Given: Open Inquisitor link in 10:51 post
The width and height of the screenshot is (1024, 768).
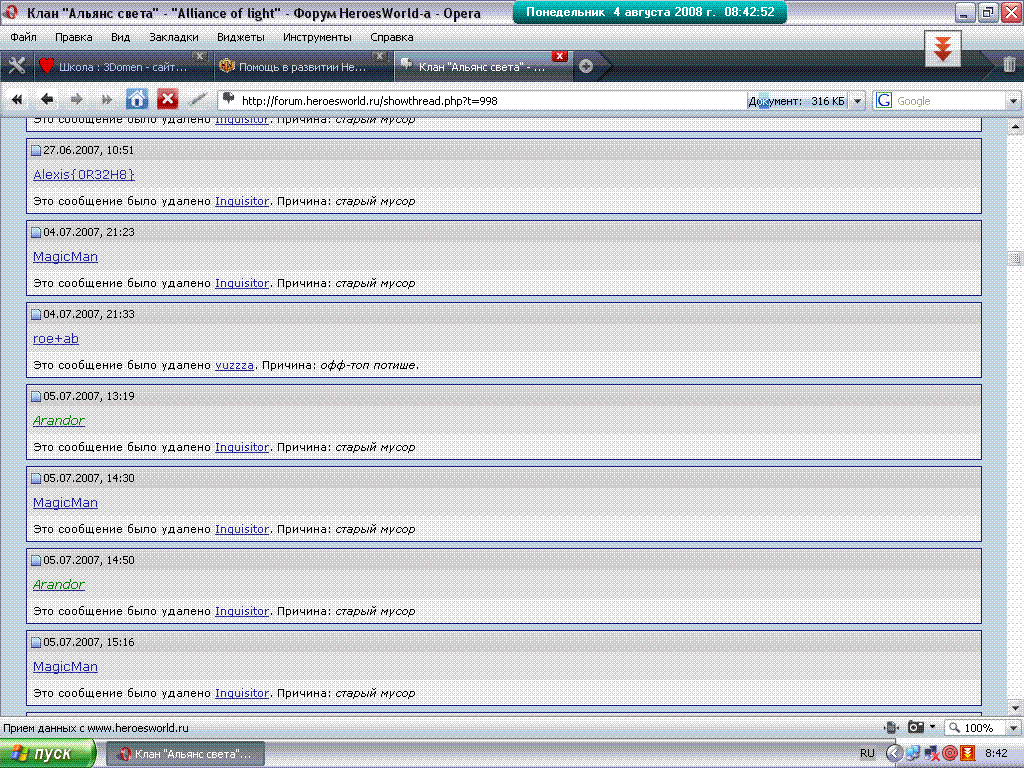Looking at the screenshot, I should [242, 201].
